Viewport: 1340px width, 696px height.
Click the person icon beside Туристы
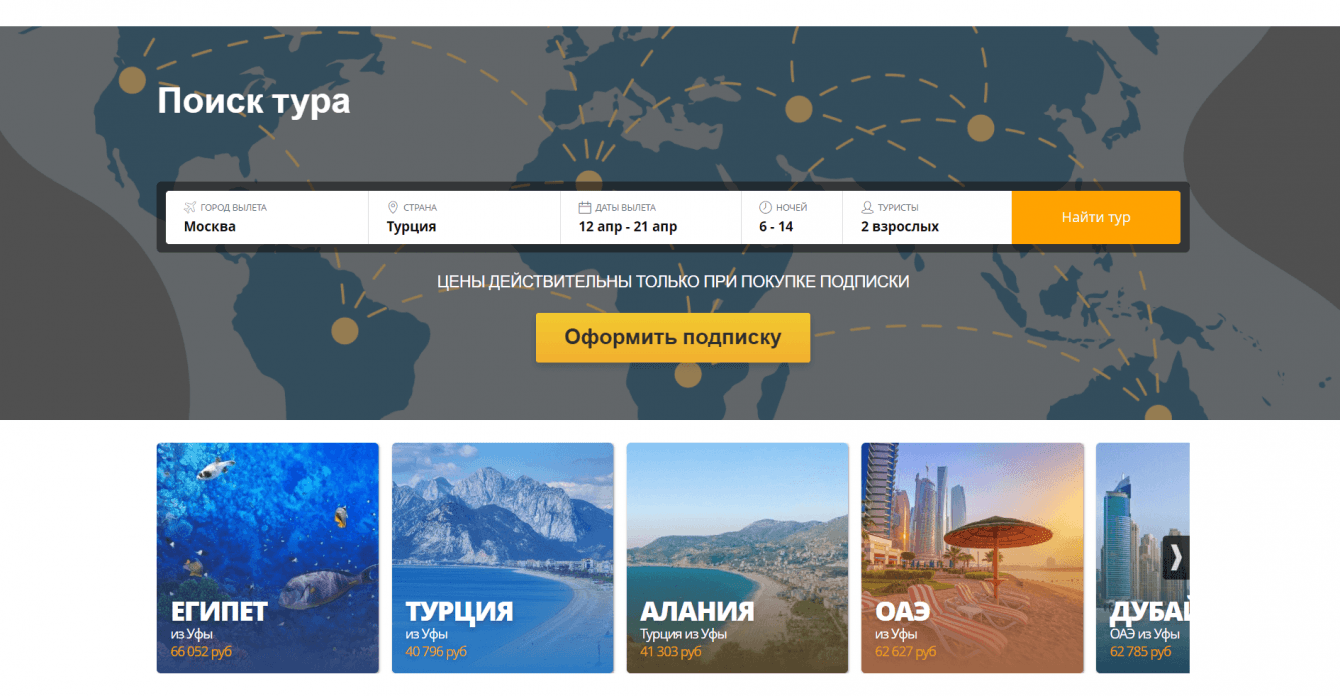(x=867, y=207)
